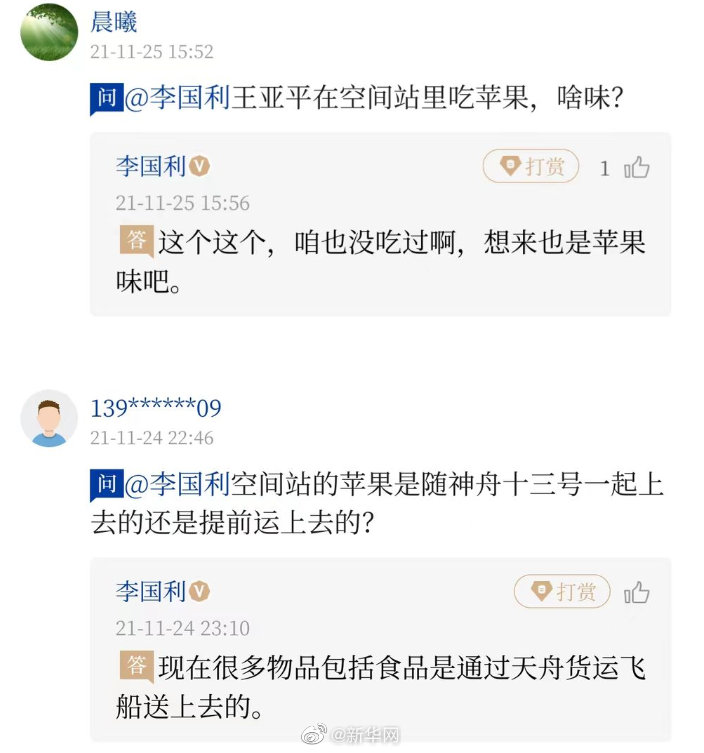Click the 答 badge before 这个这个
This screenshot has height=753, width=704.
click(x=137, y=241)
